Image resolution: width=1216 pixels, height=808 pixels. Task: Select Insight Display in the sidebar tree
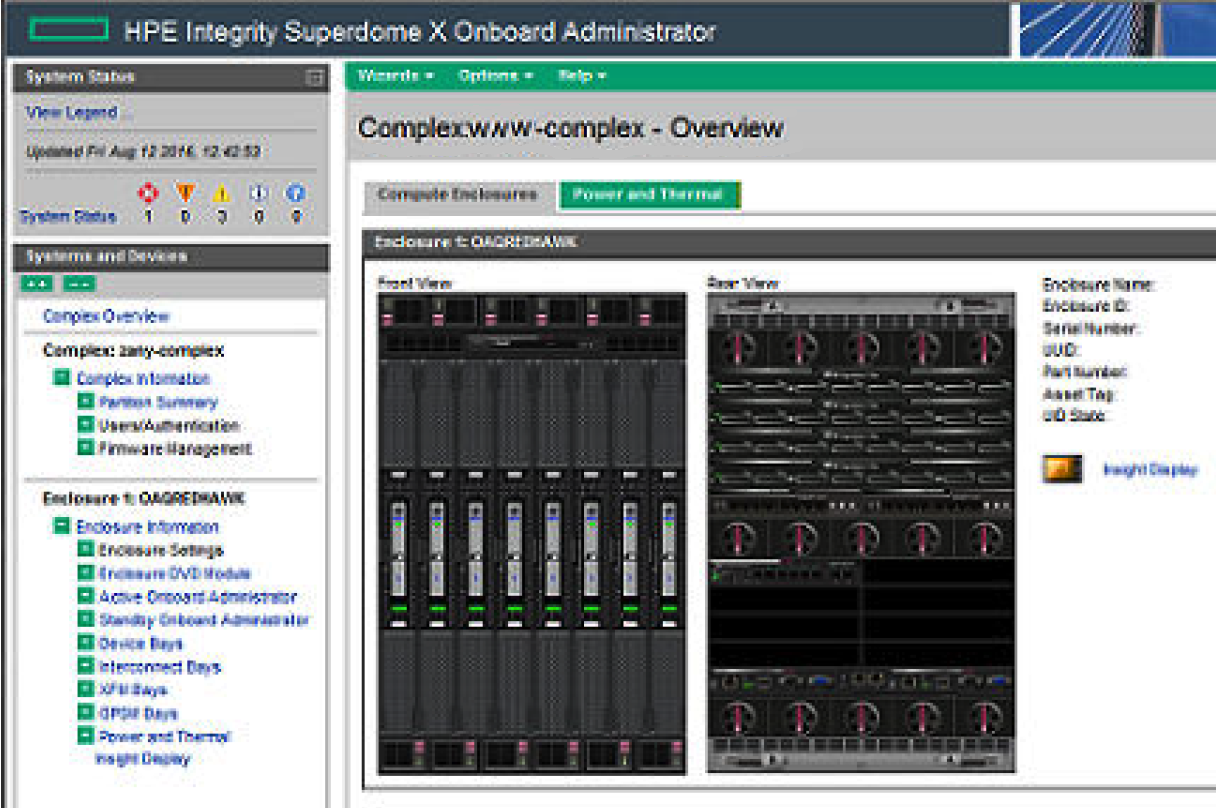[143, 759]
